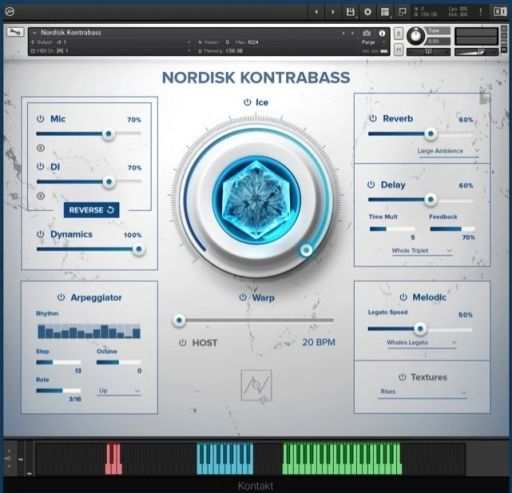Click the DI volume slider handle
The height and width of the screenshot is (493, 512).
click(x=108, y=182)
